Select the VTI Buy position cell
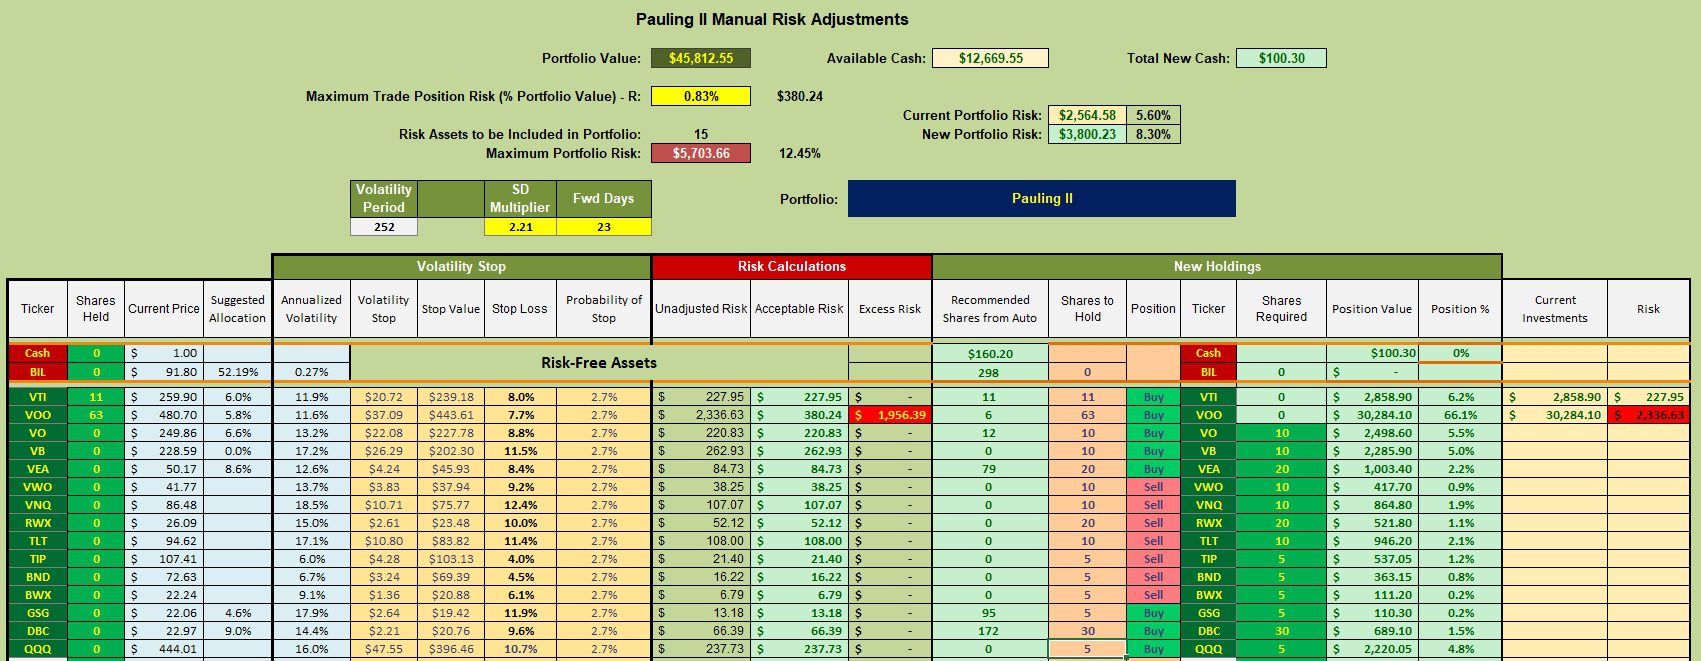The image size is (1701, 661). pos(1153,397)
